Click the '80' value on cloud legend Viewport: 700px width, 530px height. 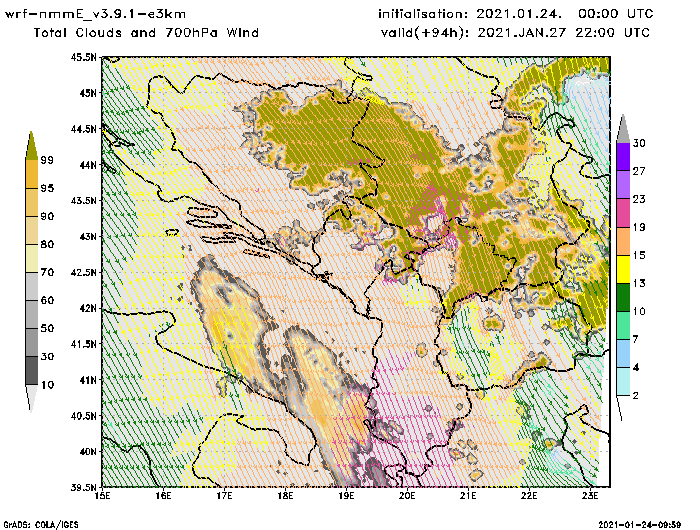tap(47, 244)
